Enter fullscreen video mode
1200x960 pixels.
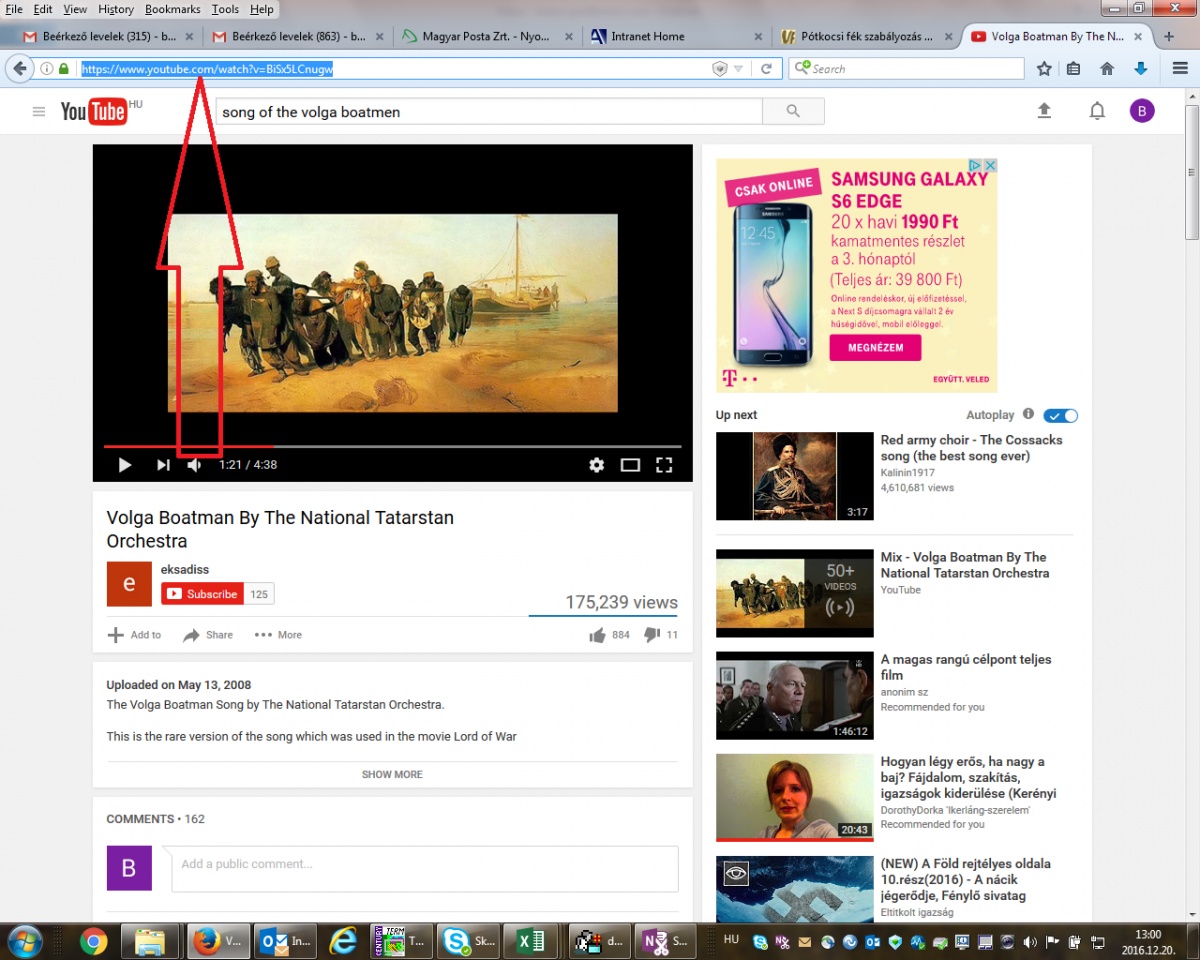coord(664,465)
